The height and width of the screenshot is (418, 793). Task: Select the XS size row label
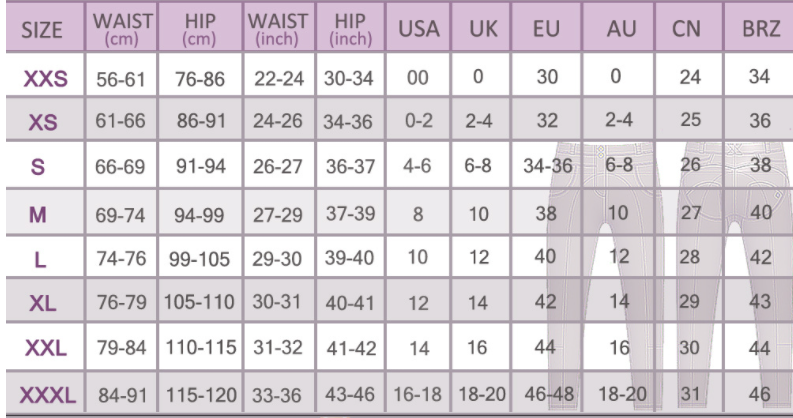click(x=43, y=122)
